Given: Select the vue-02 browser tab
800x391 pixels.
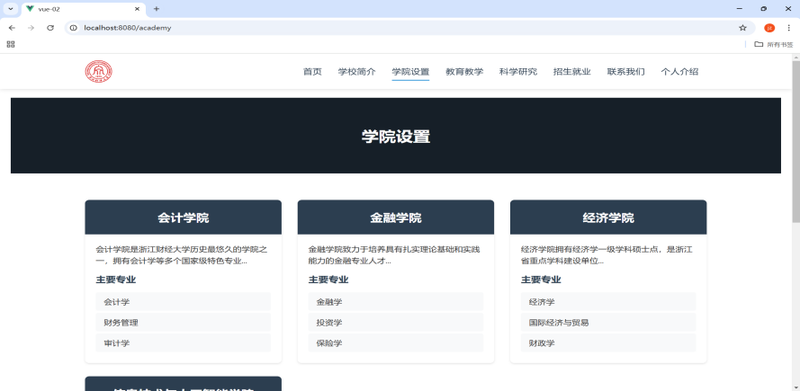Looking at the screenshot, I should [x=84, y=9].
